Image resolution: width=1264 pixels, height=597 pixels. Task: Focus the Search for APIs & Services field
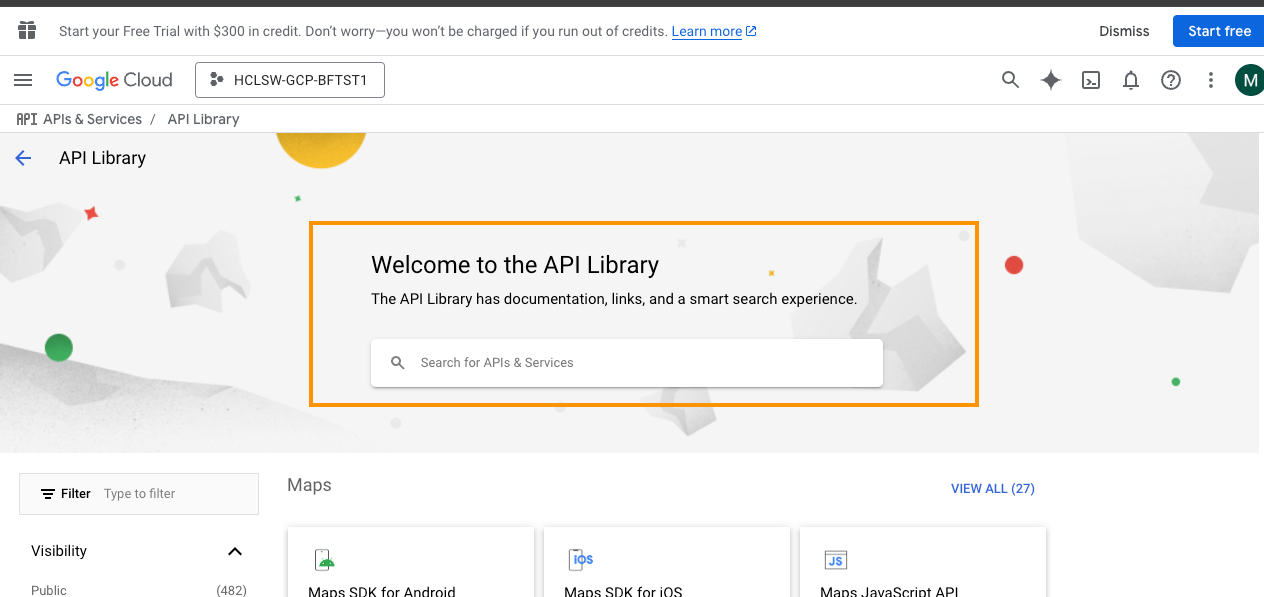(640, 362)
